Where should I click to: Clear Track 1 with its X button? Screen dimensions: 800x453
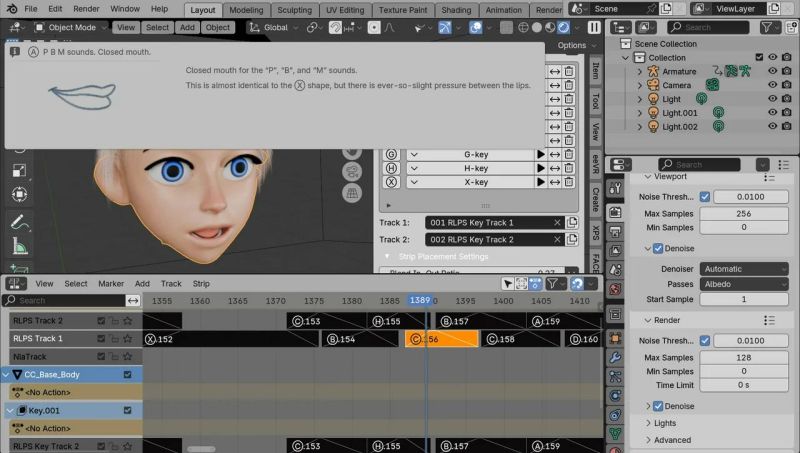click(557, 222)
